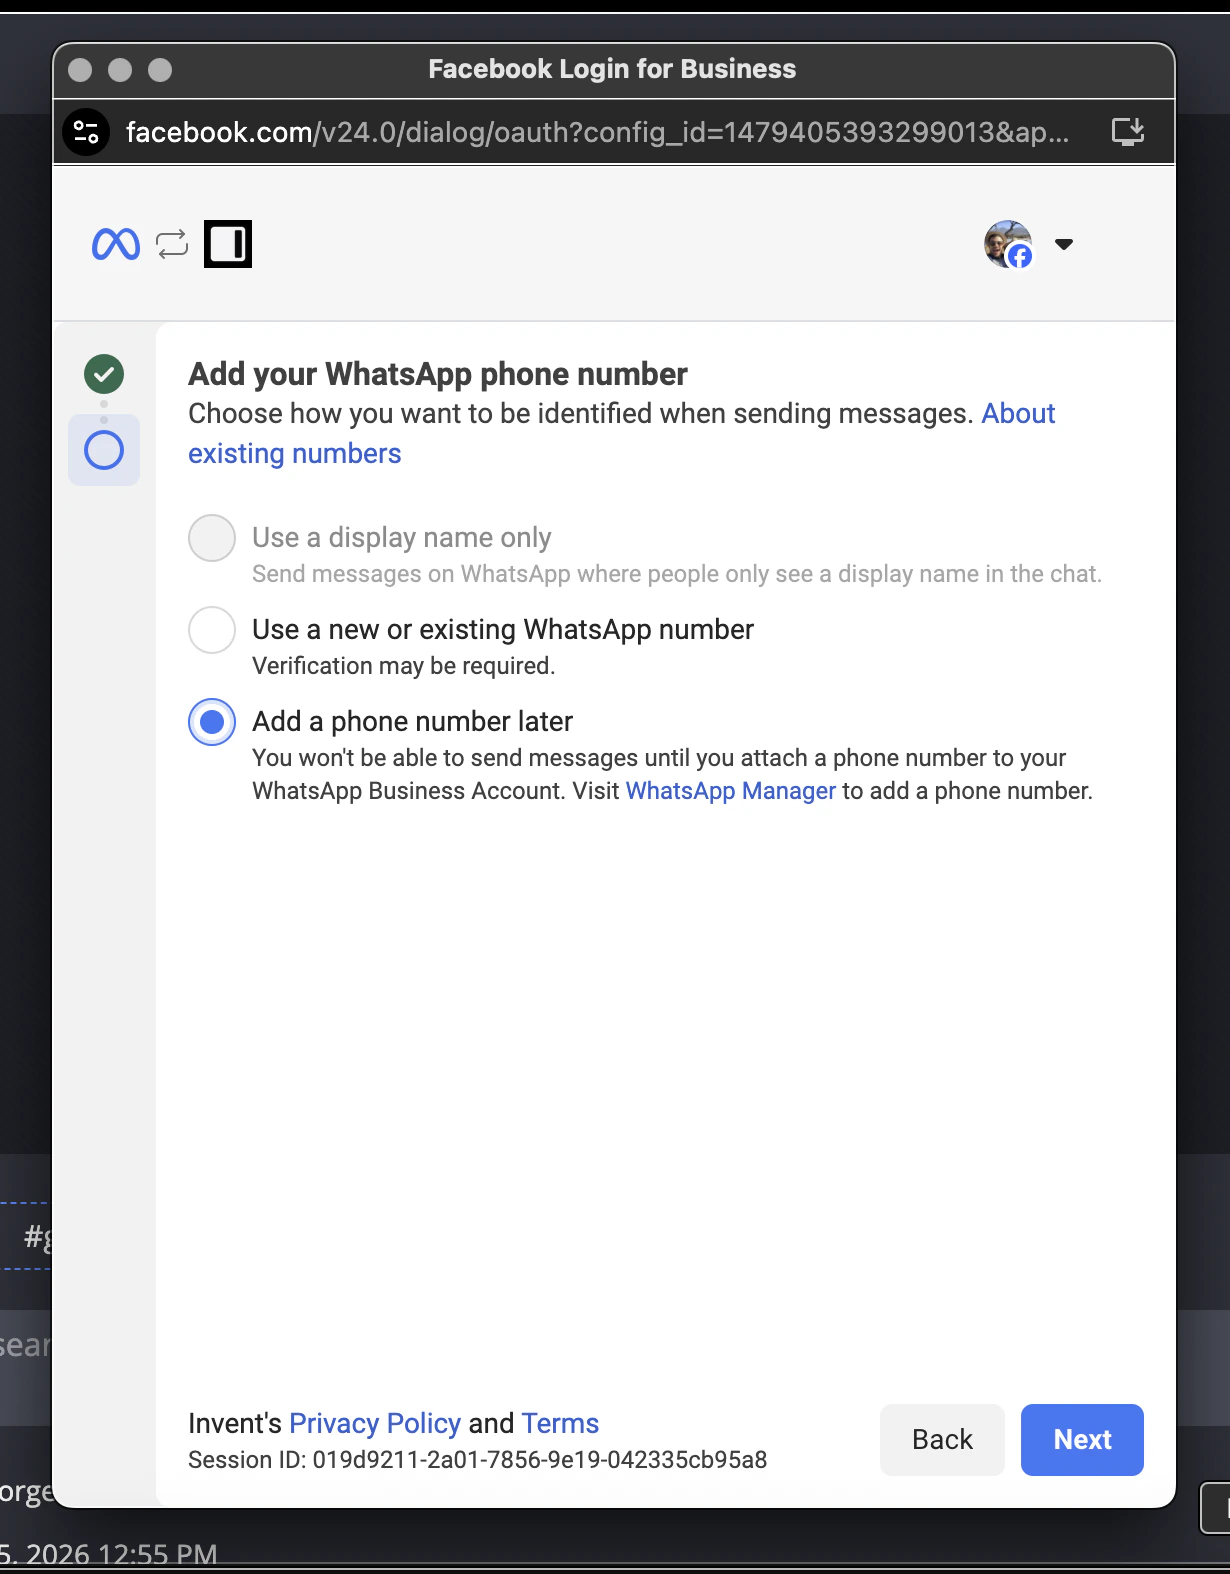
Task: Select 'Use a new or existing WhatsApp number'
Action: (212, 630)
